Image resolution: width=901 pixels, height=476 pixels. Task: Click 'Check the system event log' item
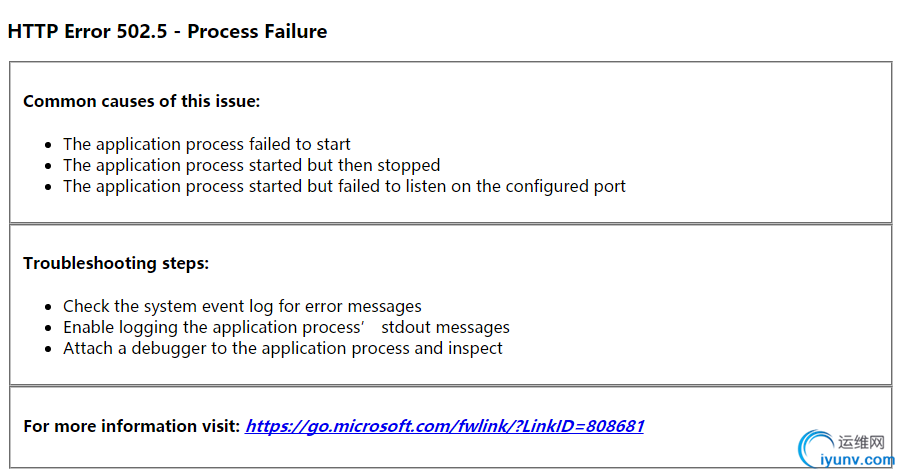pyautogui.click(x=242, y=306)
